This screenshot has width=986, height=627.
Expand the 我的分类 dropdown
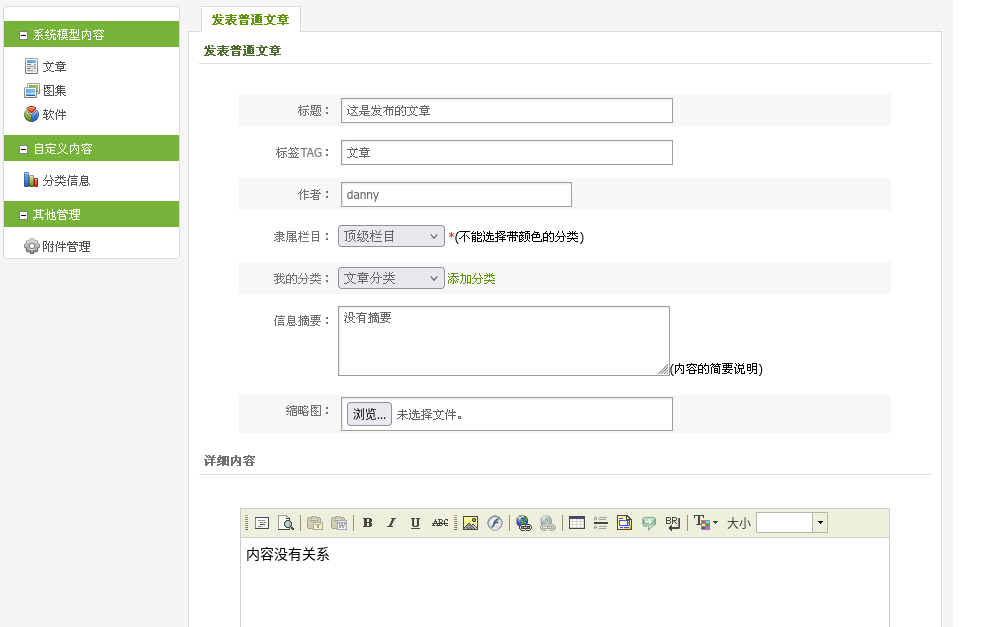tap(391, 278)
